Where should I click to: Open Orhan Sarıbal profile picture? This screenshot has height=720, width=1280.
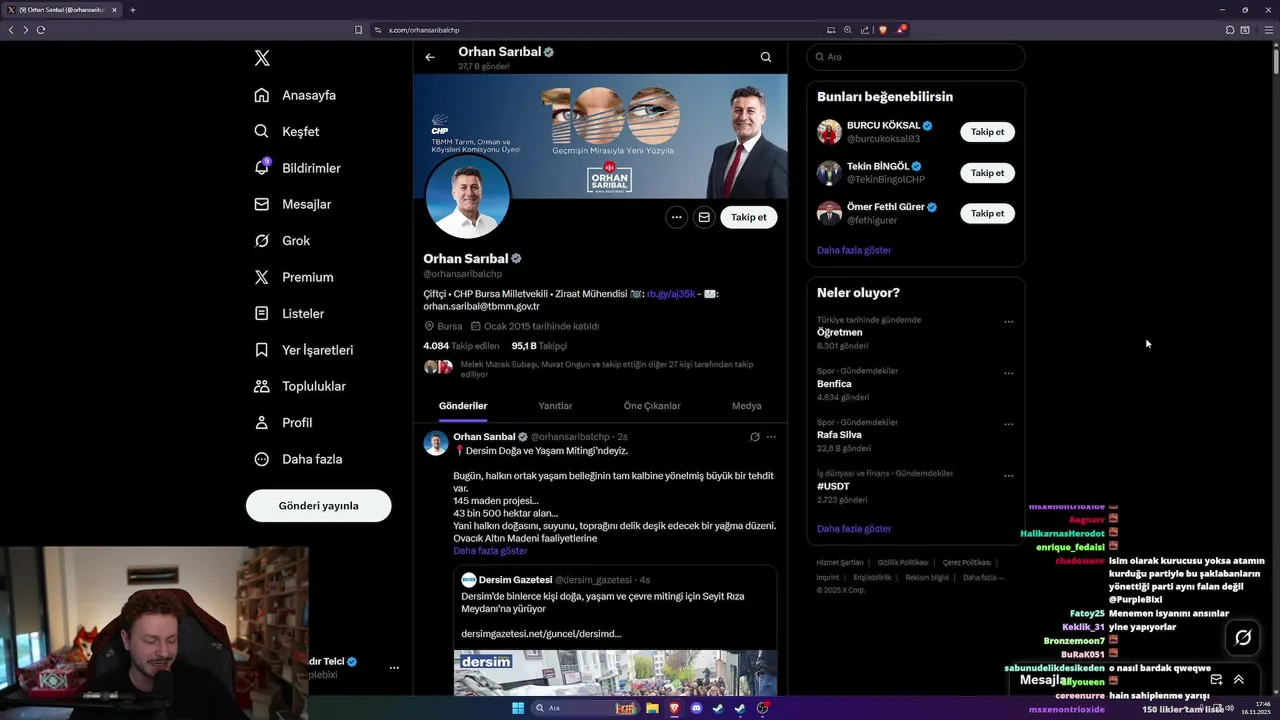pyautogui.click(x=467, y=197)
